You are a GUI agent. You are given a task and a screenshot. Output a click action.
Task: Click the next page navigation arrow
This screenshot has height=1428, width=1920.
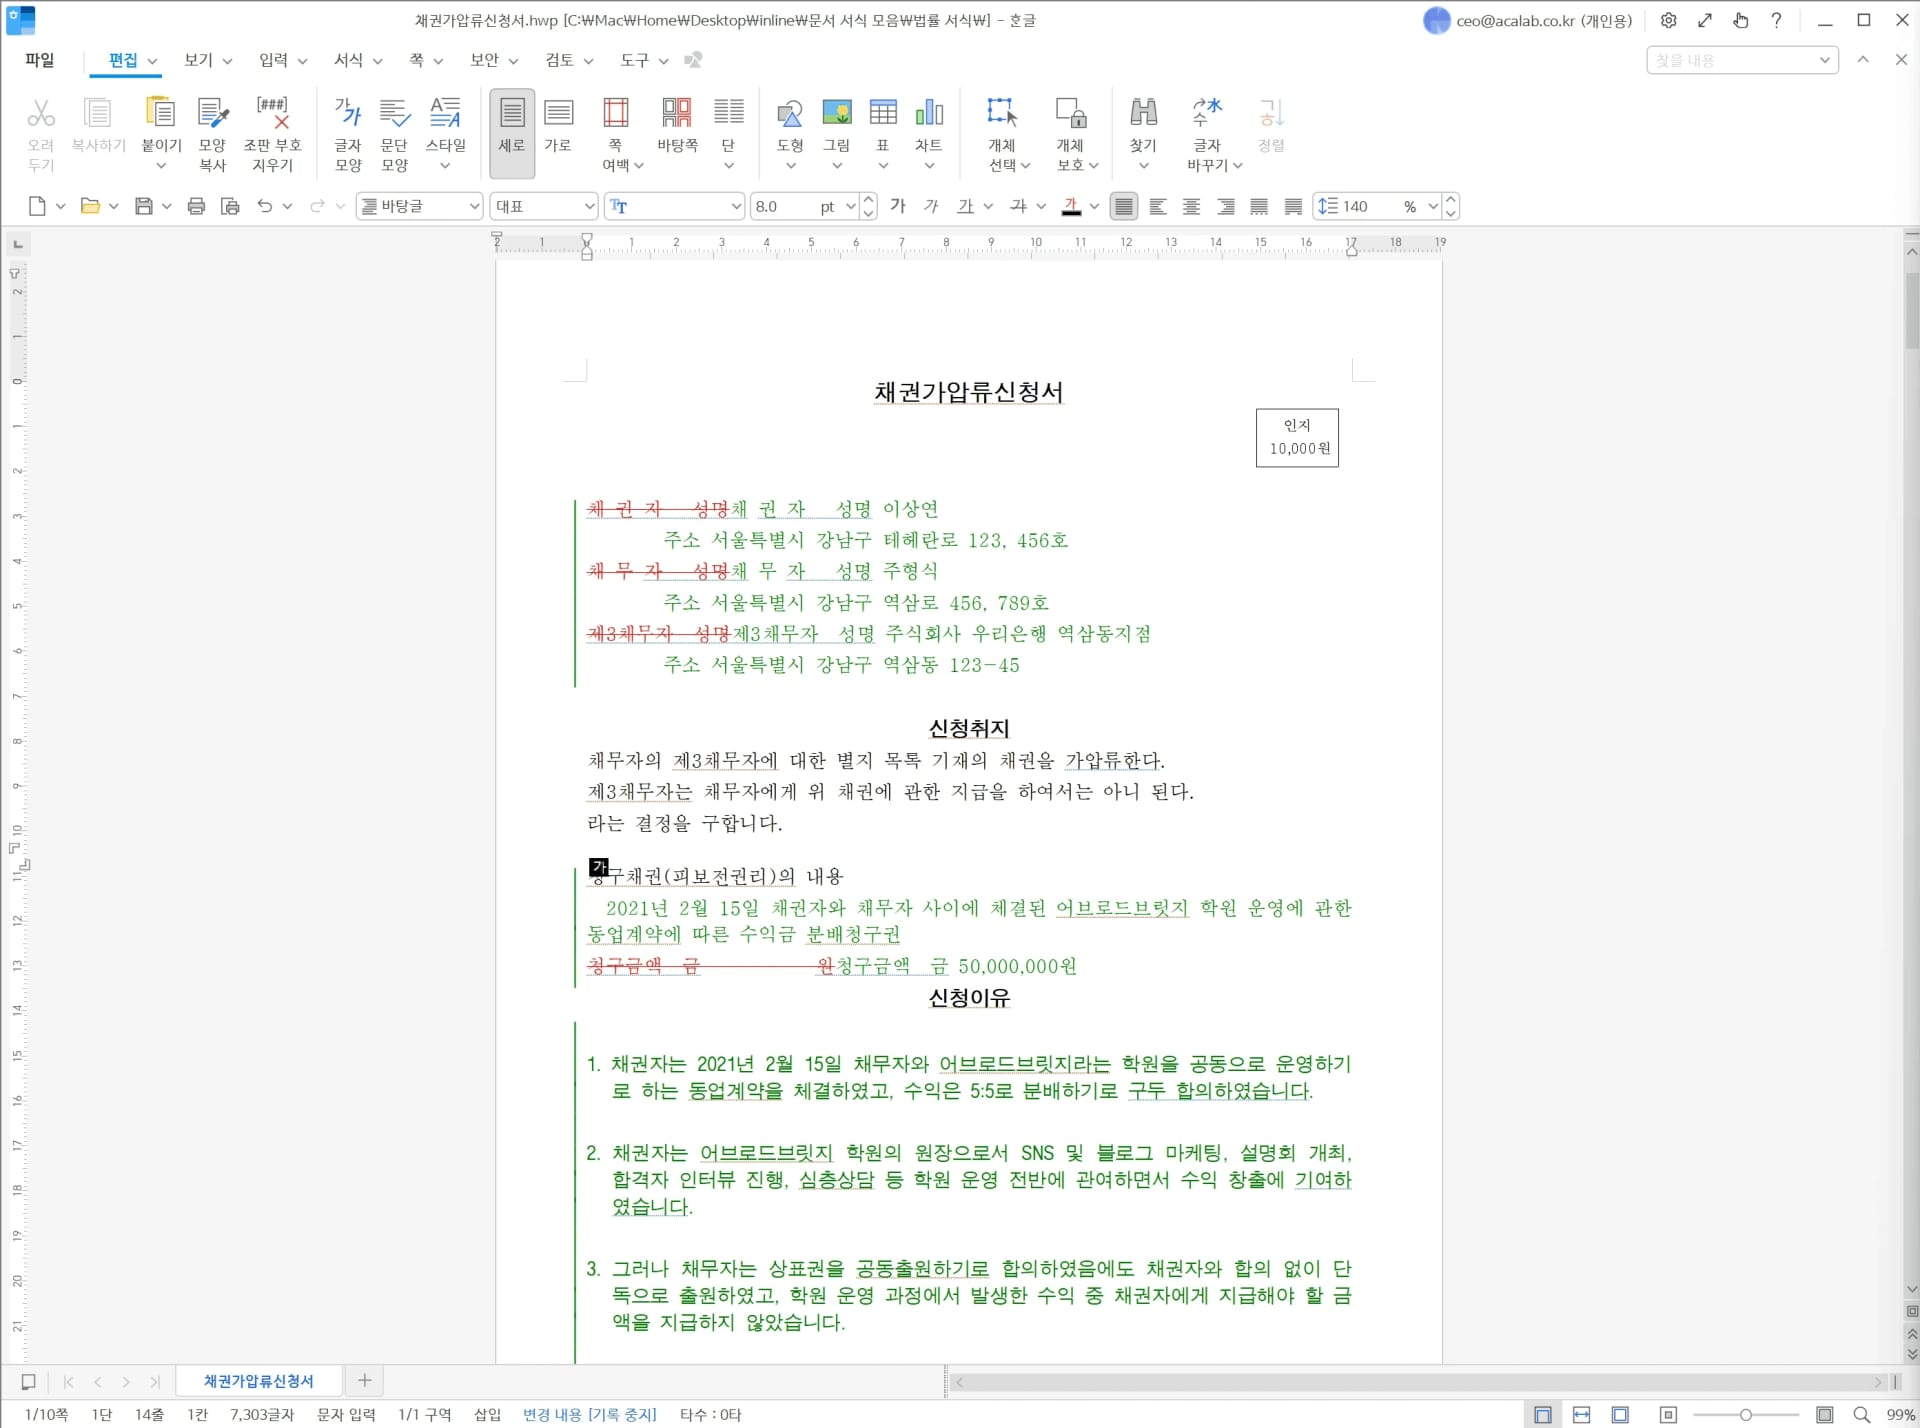tap(125, 1381)
